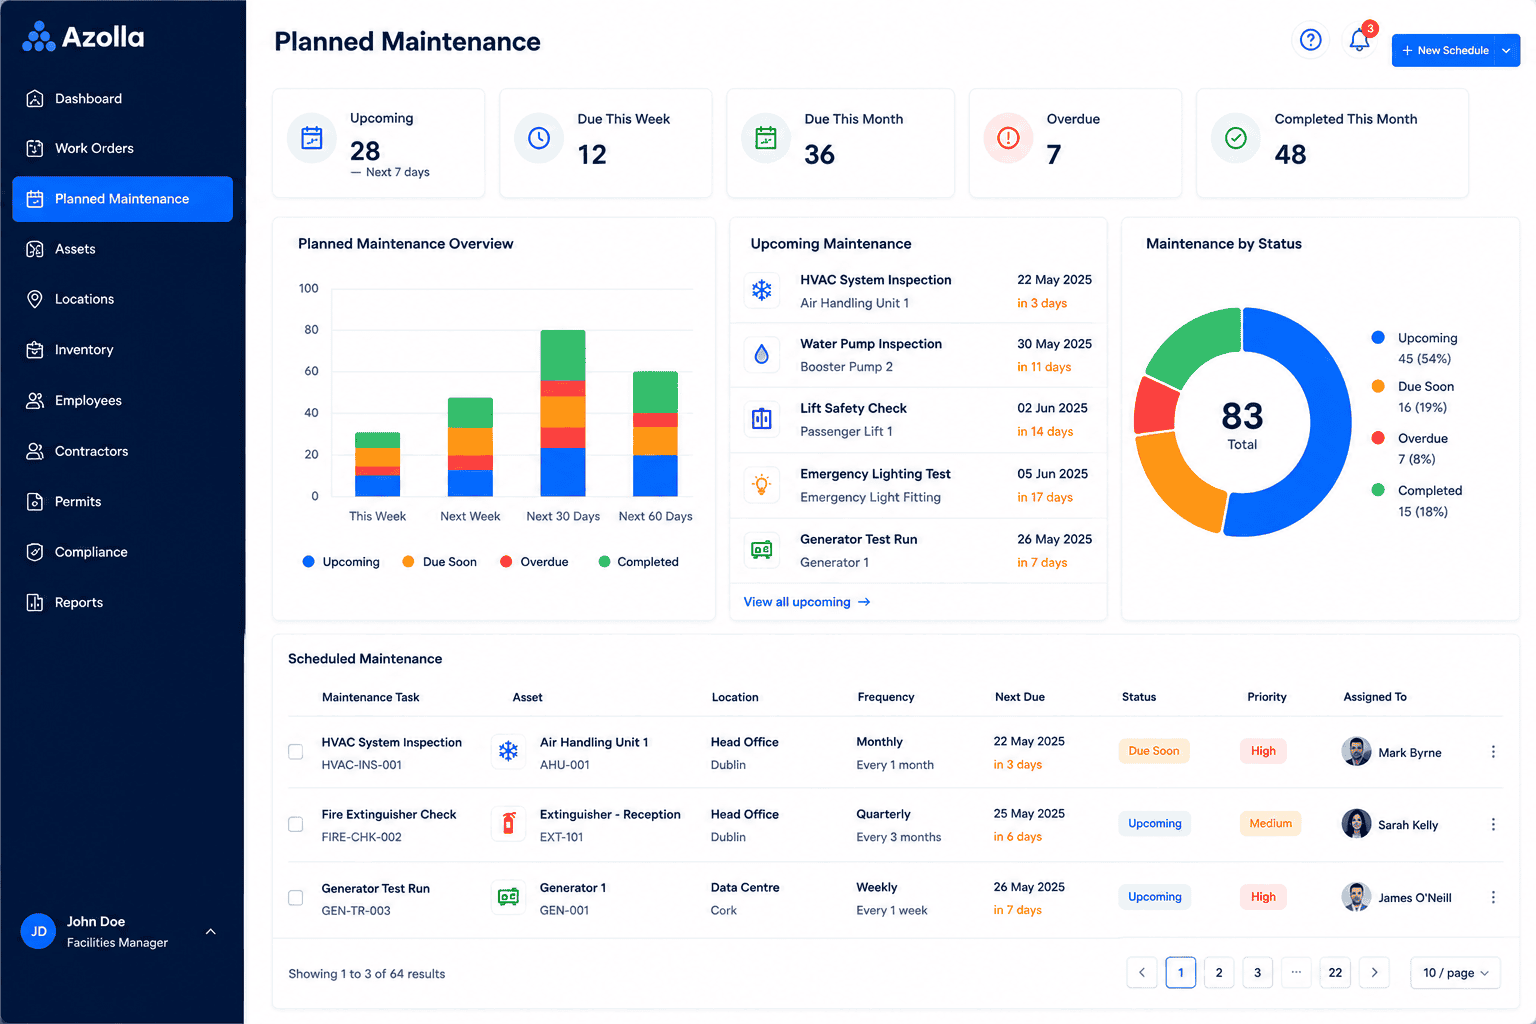Click the Reports sidebar icon
1536x1024 pixels.
(35, 602)
